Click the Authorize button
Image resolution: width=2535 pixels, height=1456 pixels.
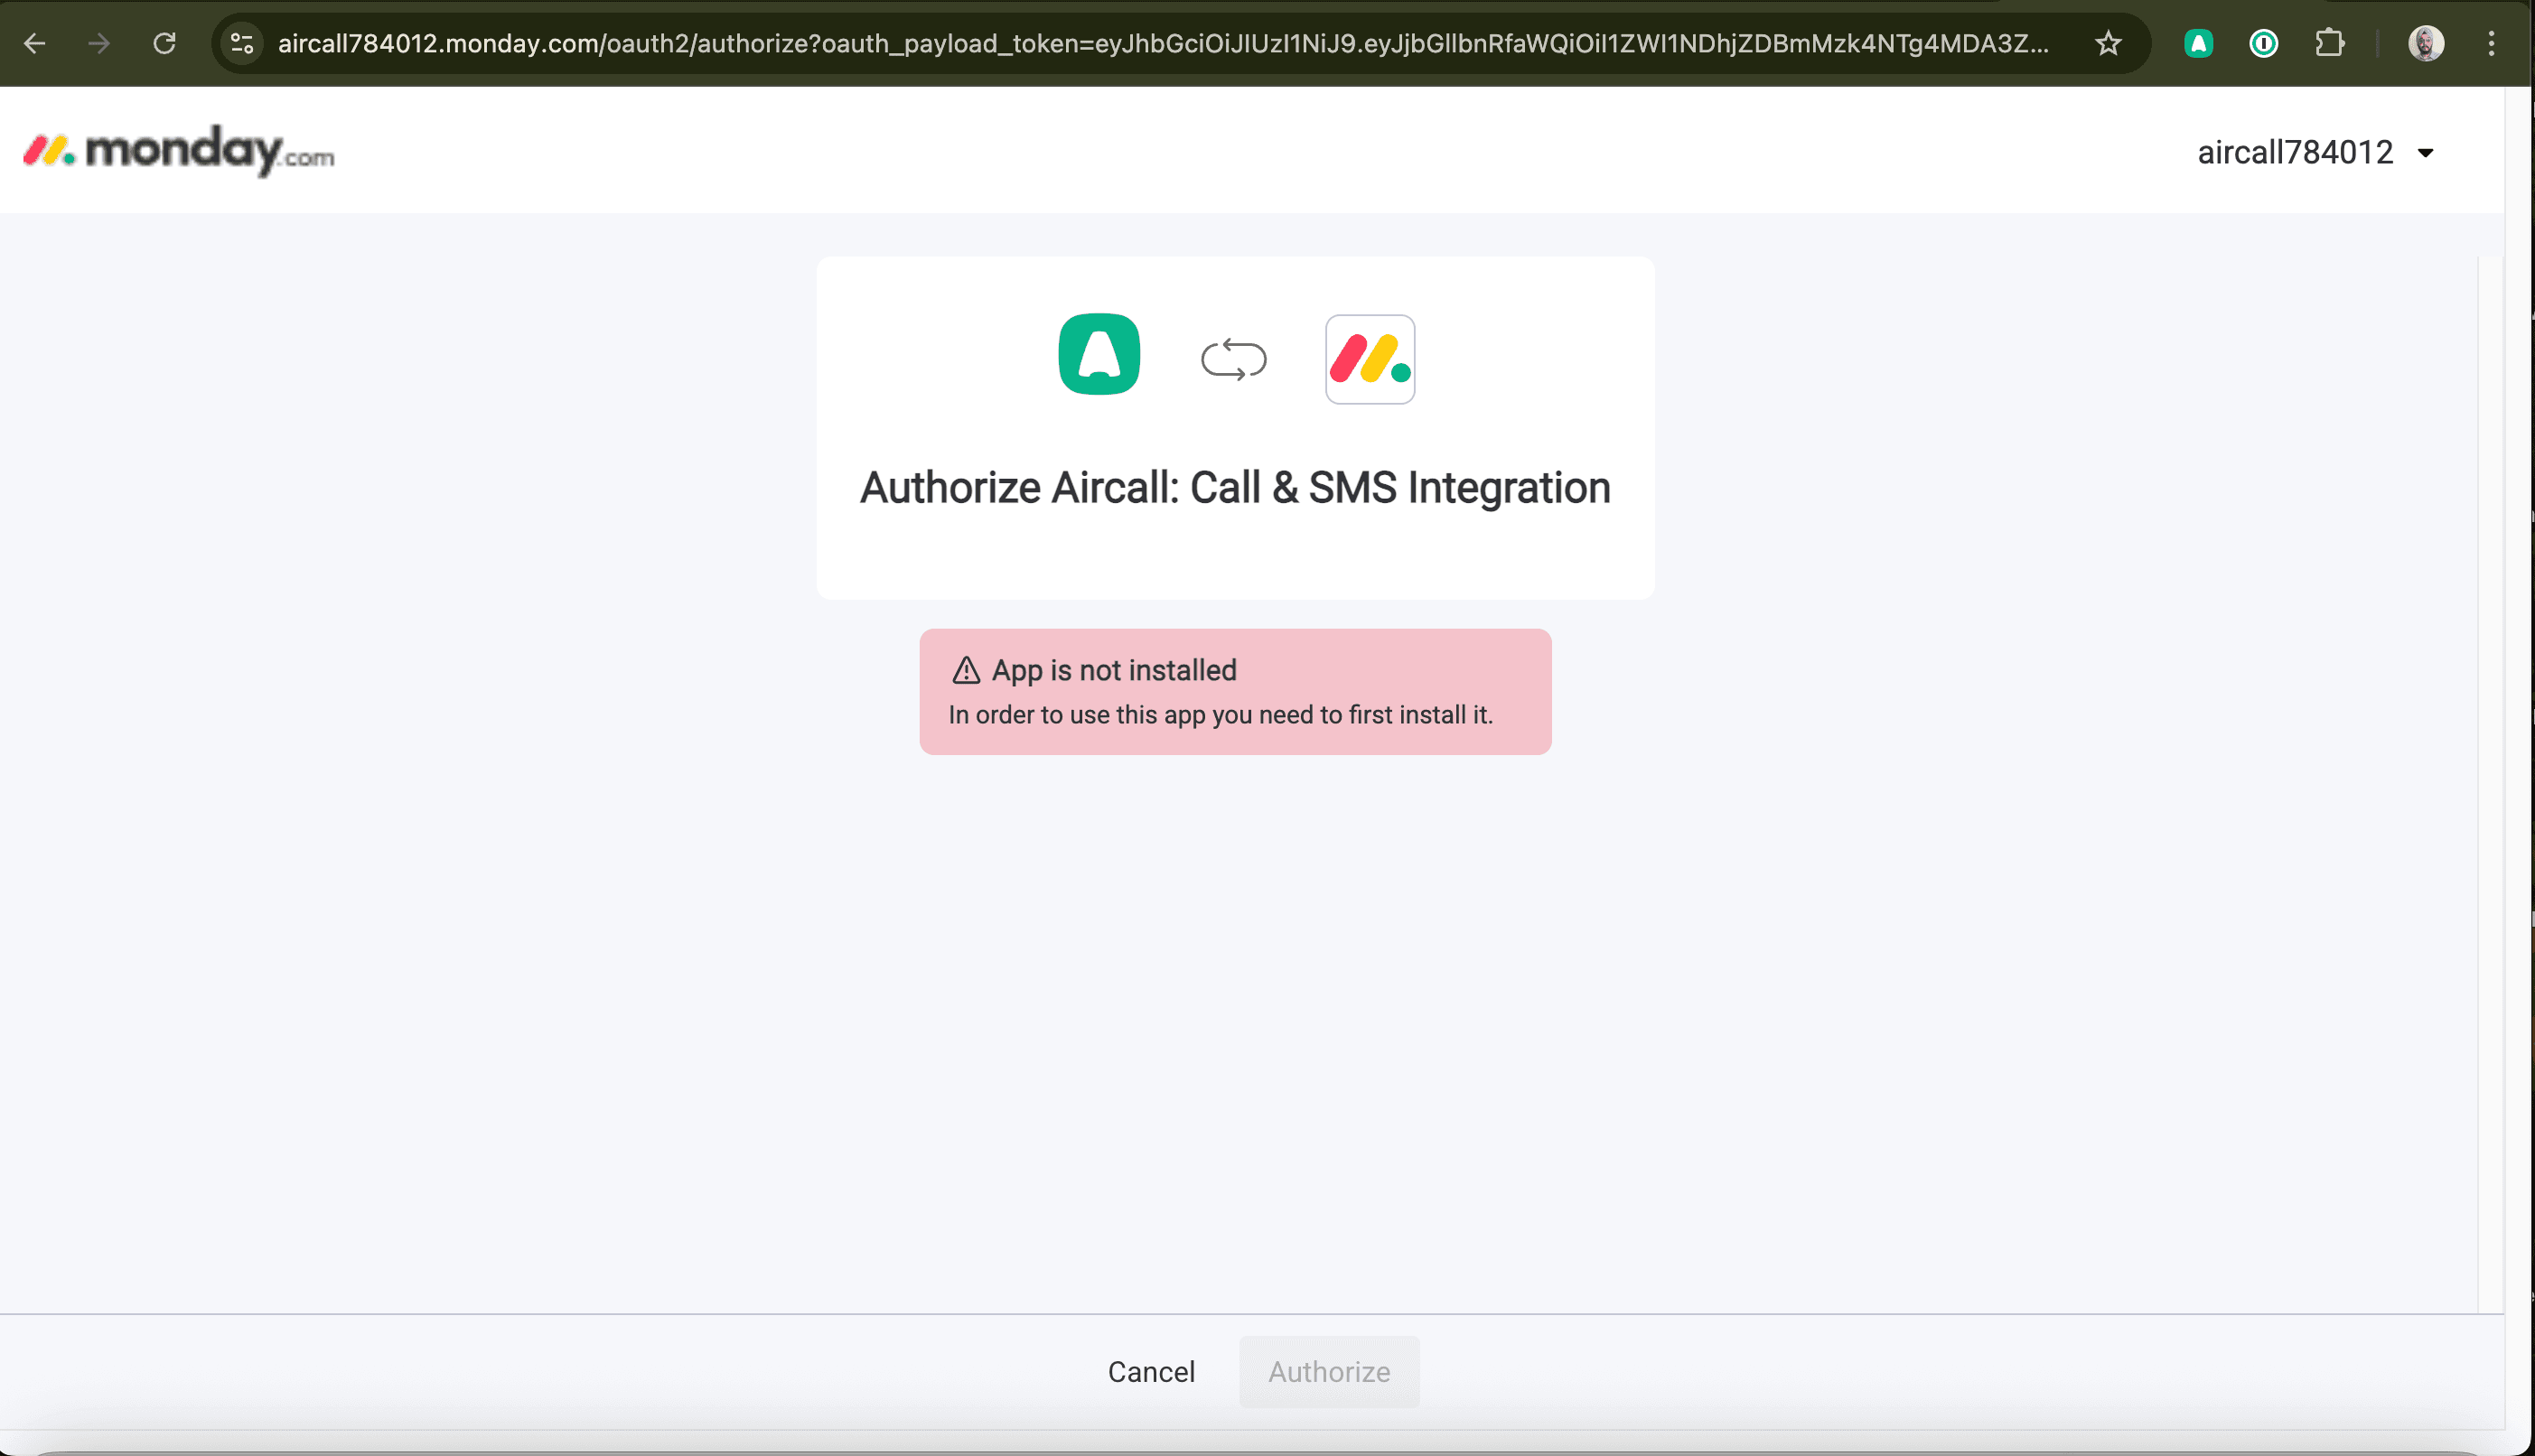point(1329,1371)
